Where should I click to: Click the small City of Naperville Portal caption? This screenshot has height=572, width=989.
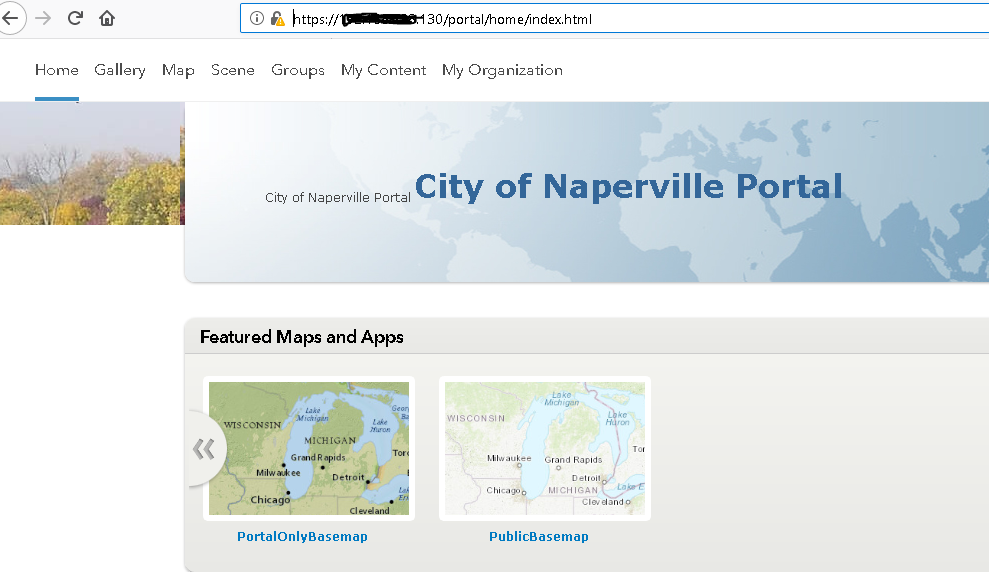(x=337, y=197)
